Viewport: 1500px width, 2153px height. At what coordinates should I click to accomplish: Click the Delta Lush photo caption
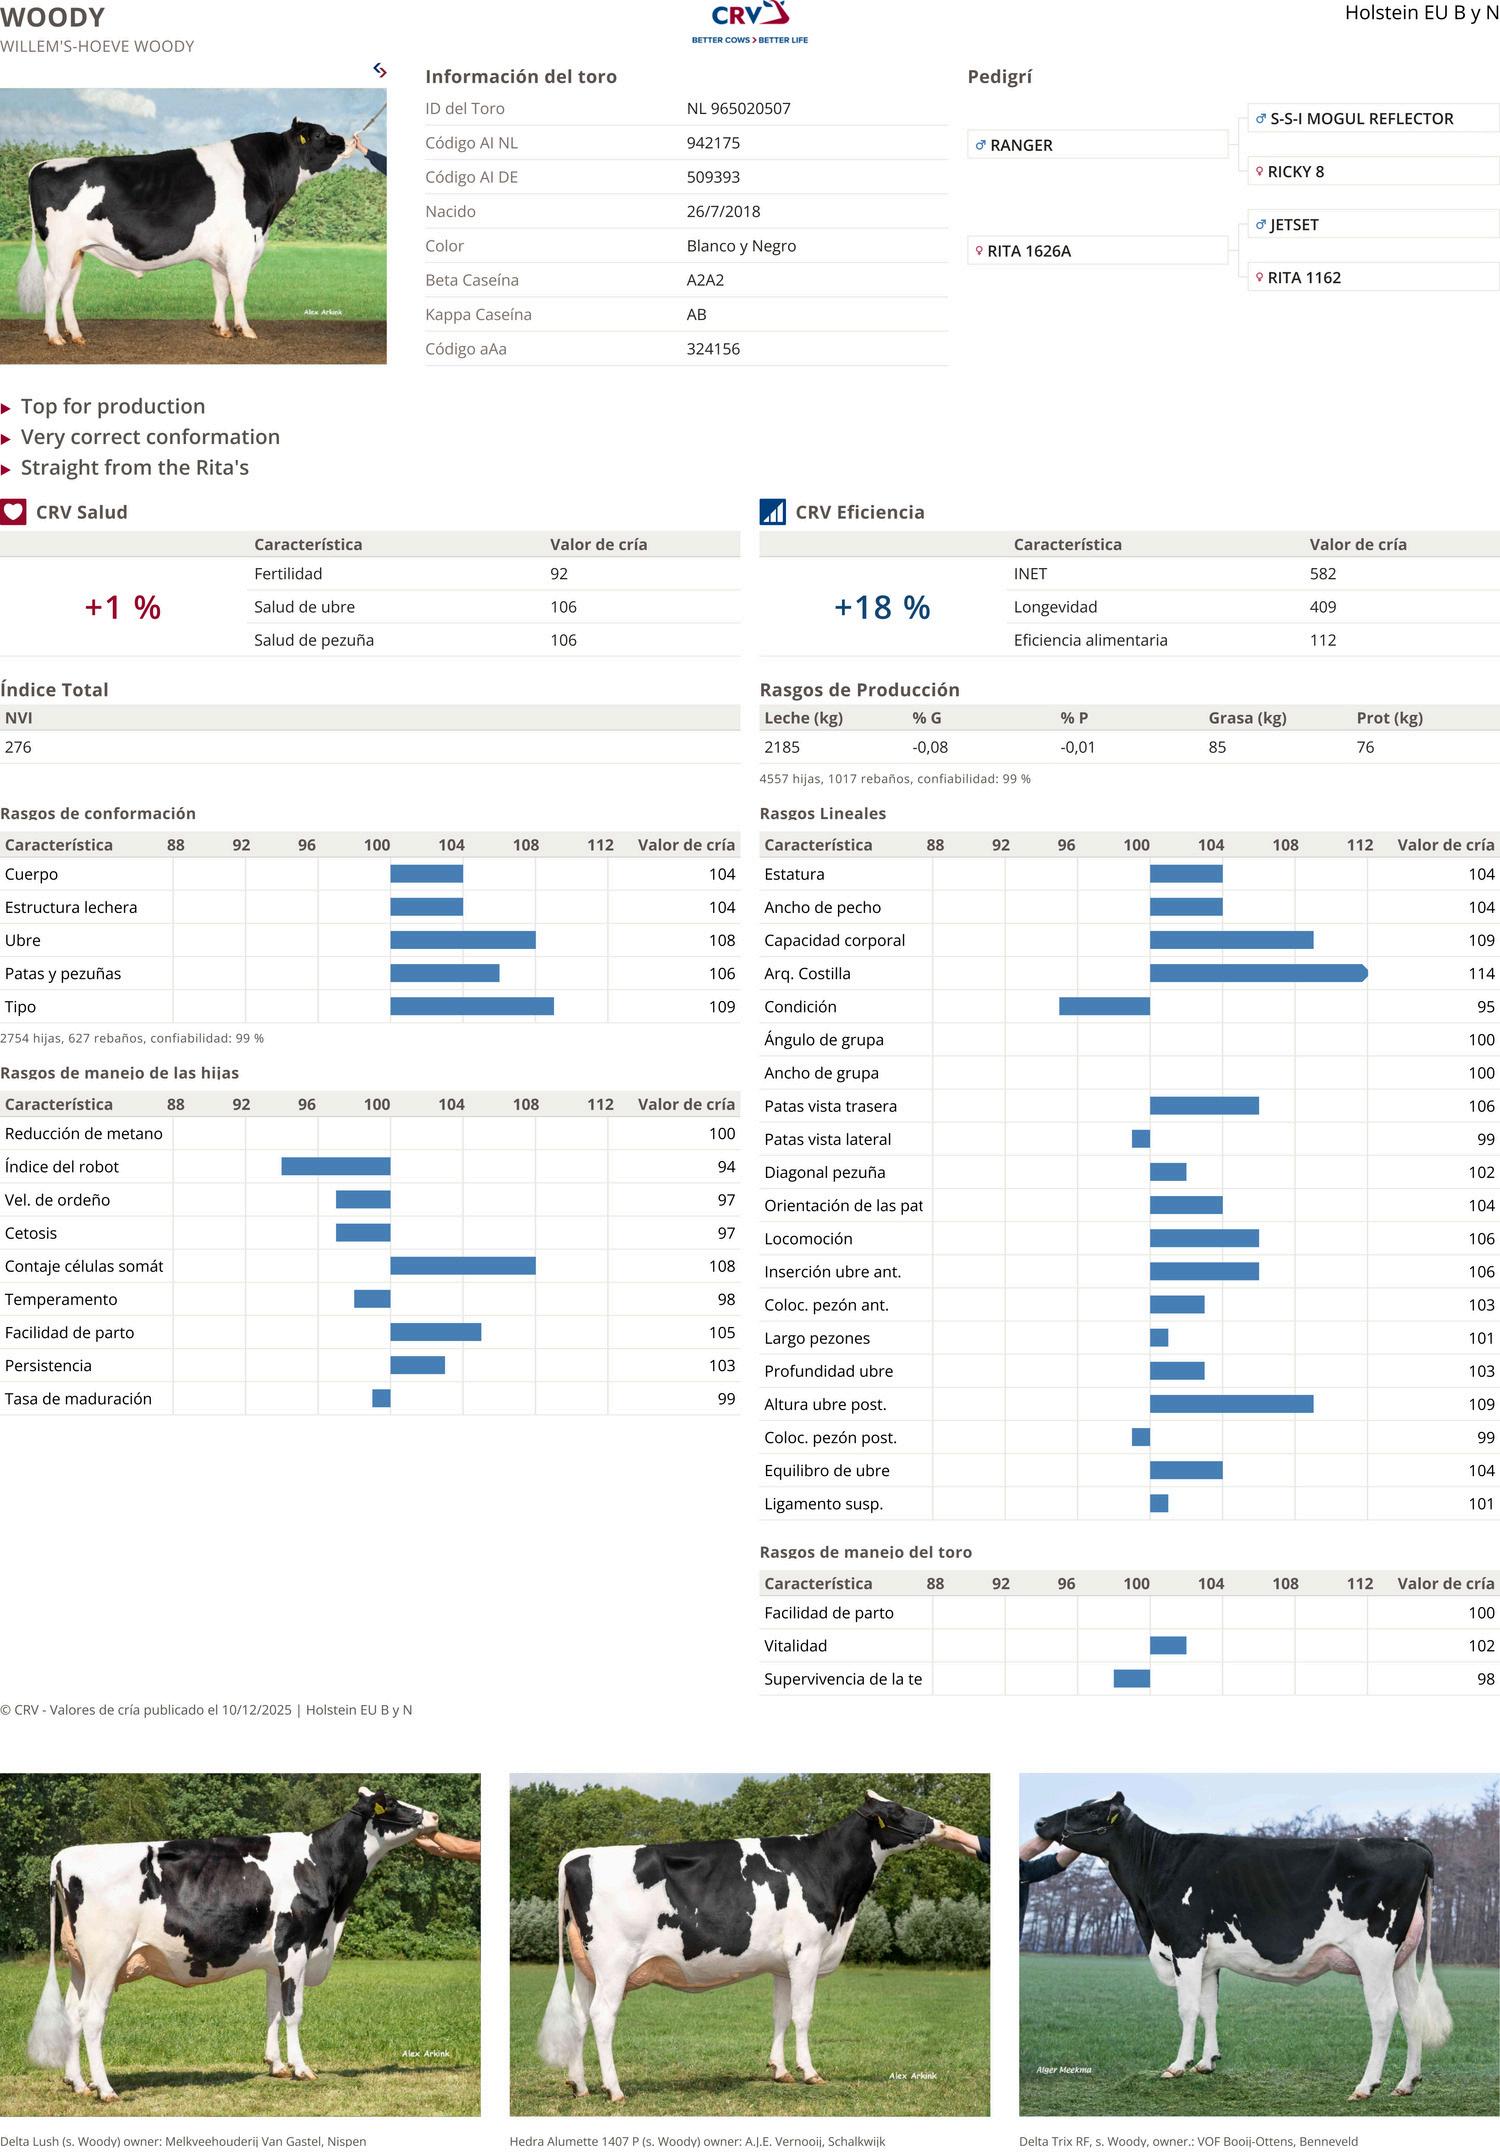183,2141
